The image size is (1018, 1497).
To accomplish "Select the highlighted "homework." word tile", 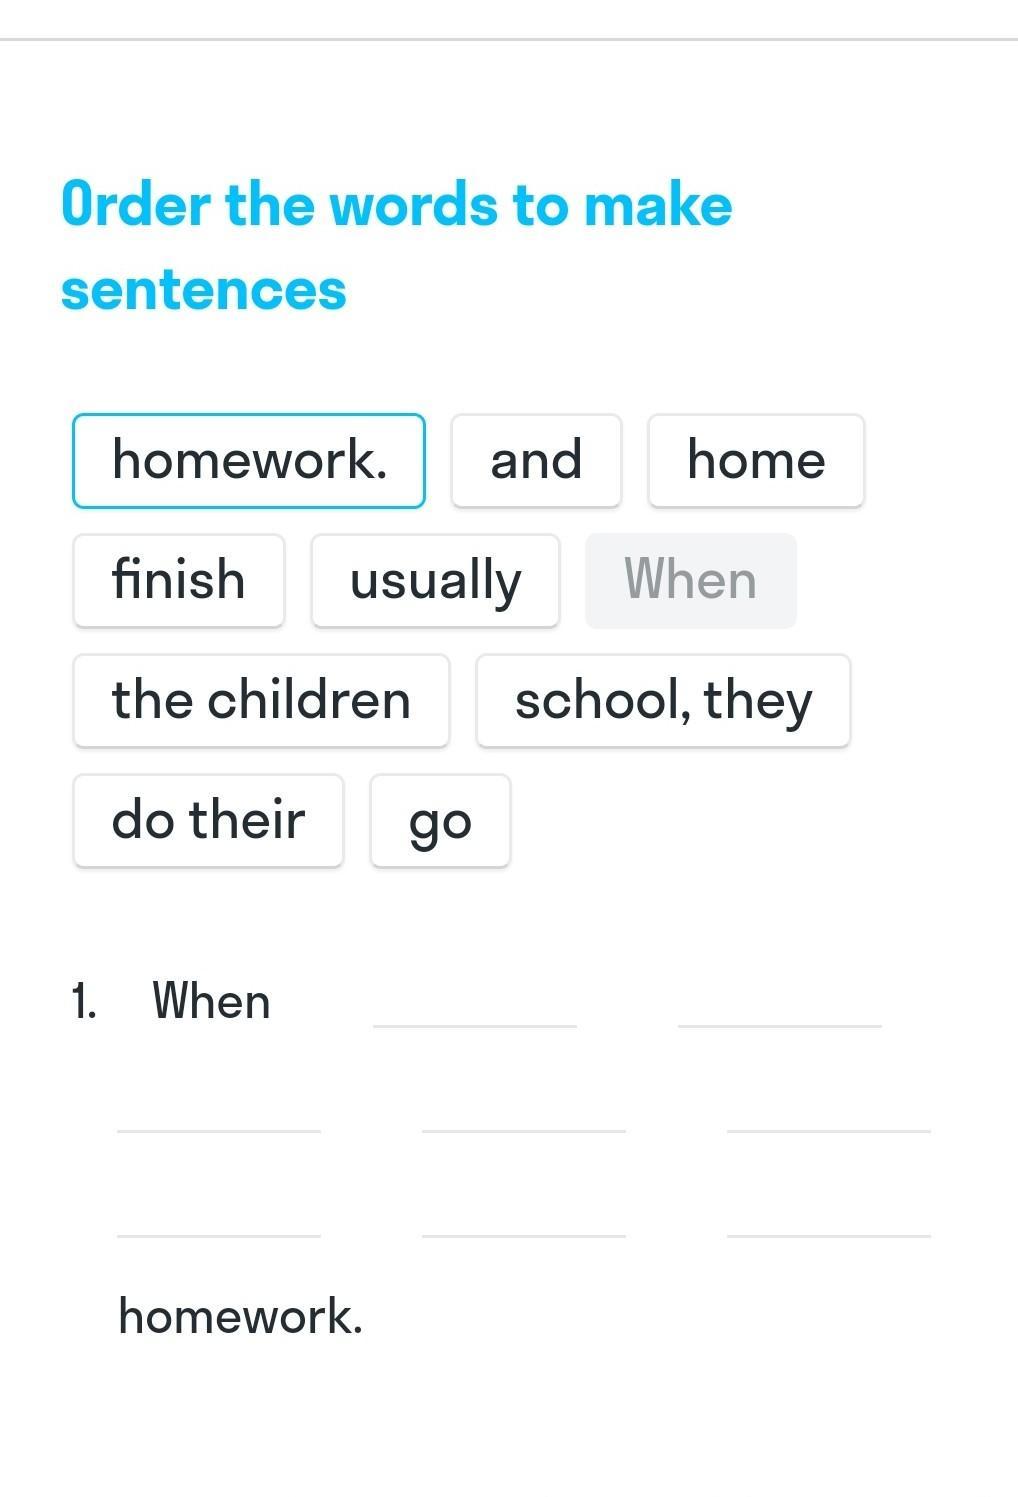I will click(x=249, y=461).
